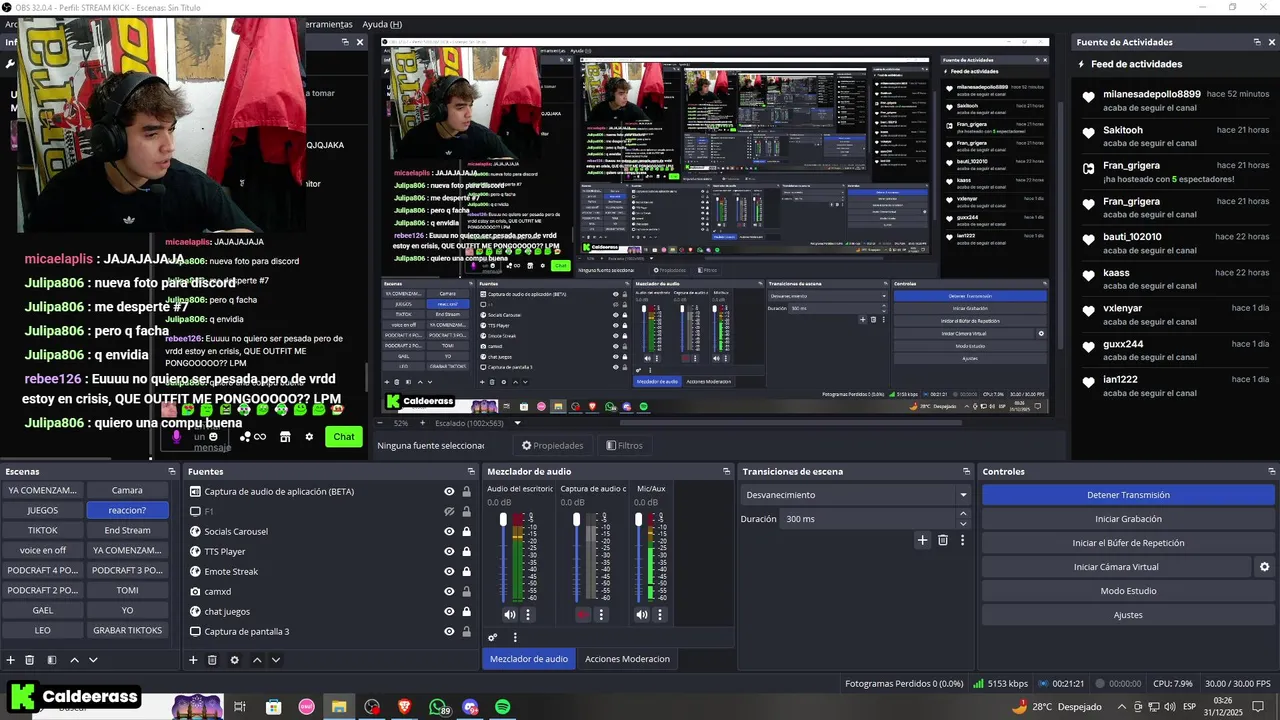Screen dimensions: 1280x720
Task: Open File Explorer in the taskbar
Action: click(339, 707)
